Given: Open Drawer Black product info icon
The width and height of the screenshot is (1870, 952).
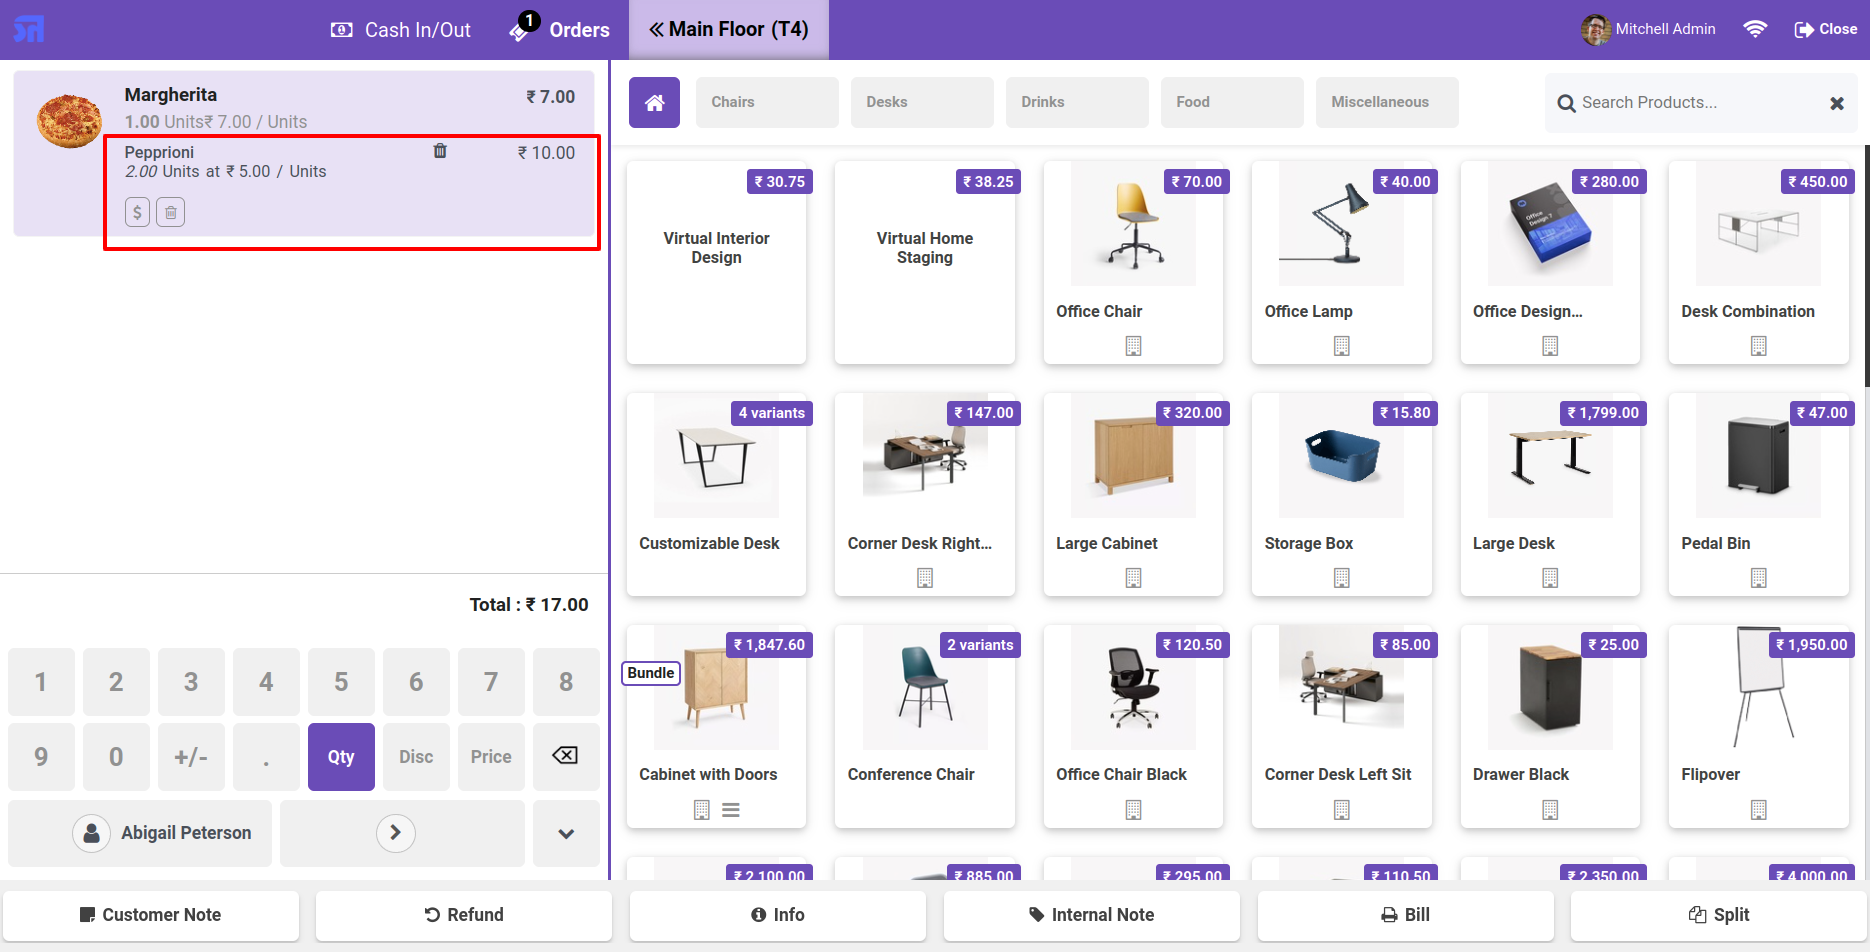Looking at the screenshot, I should pyautogui.click(x=1550, y=810).
